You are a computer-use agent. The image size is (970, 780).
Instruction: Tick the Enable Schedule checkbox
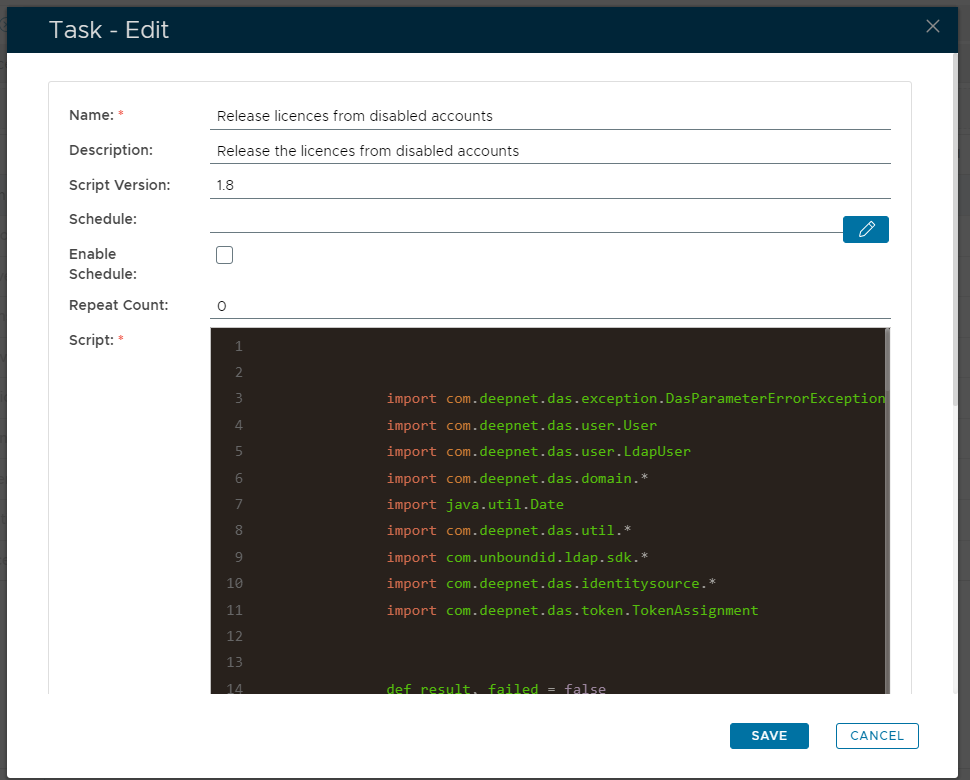[x=225, y=255]
